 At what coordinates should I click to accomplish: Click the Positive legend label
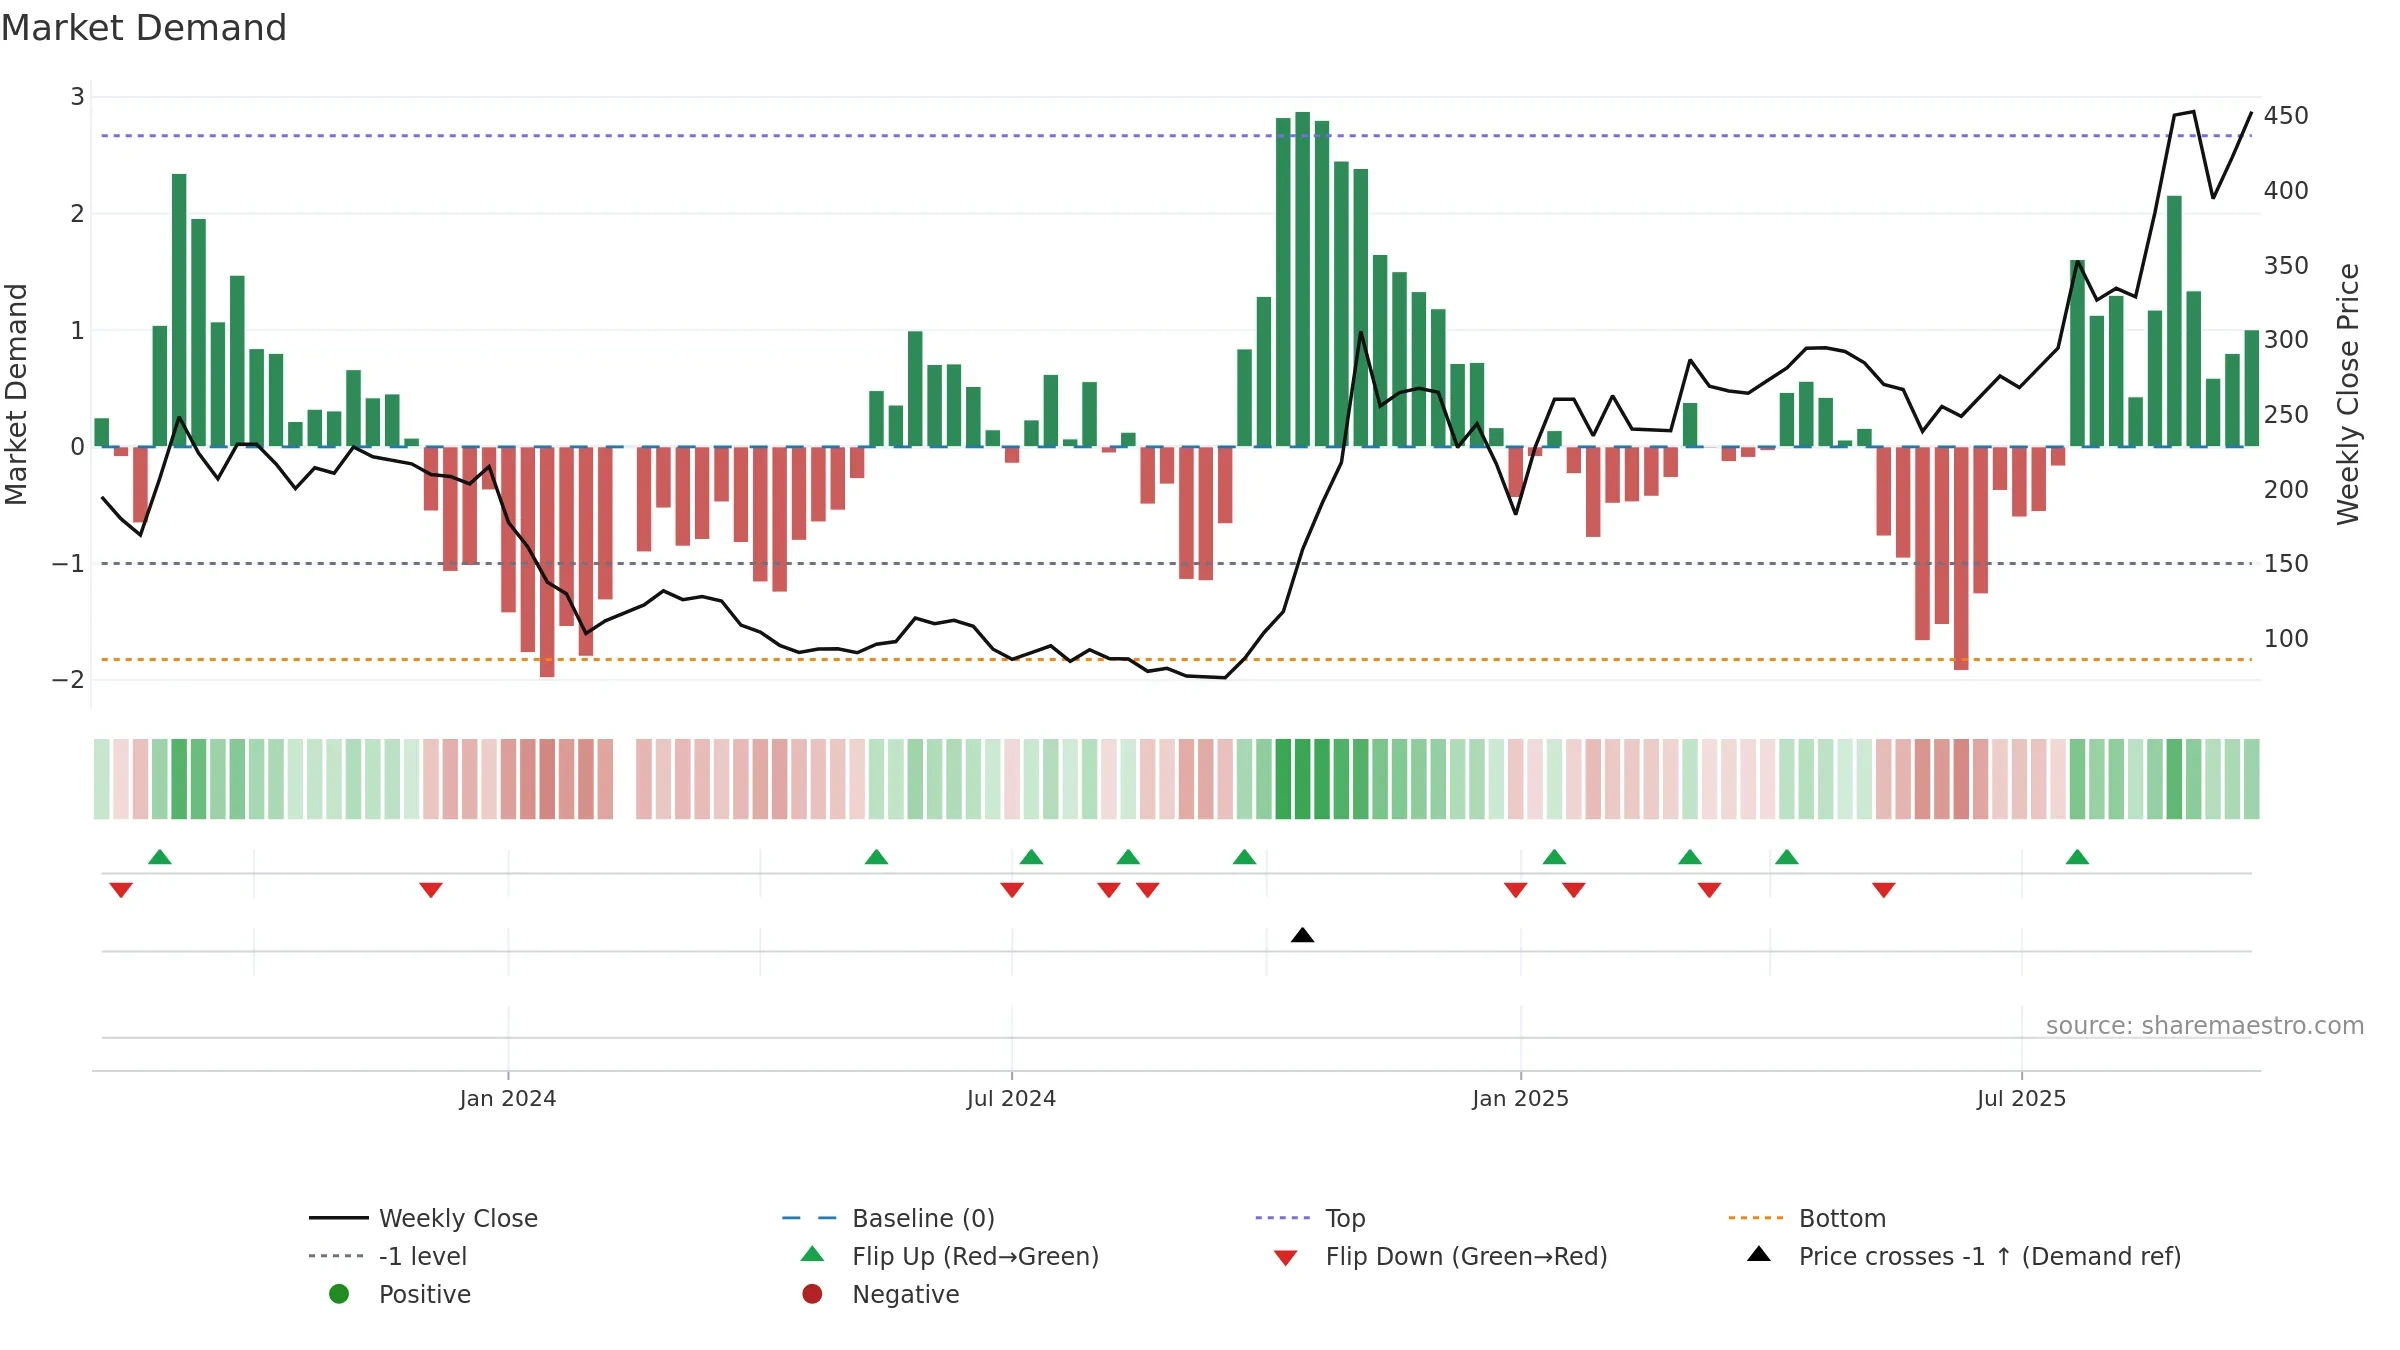pos(424,1294)
